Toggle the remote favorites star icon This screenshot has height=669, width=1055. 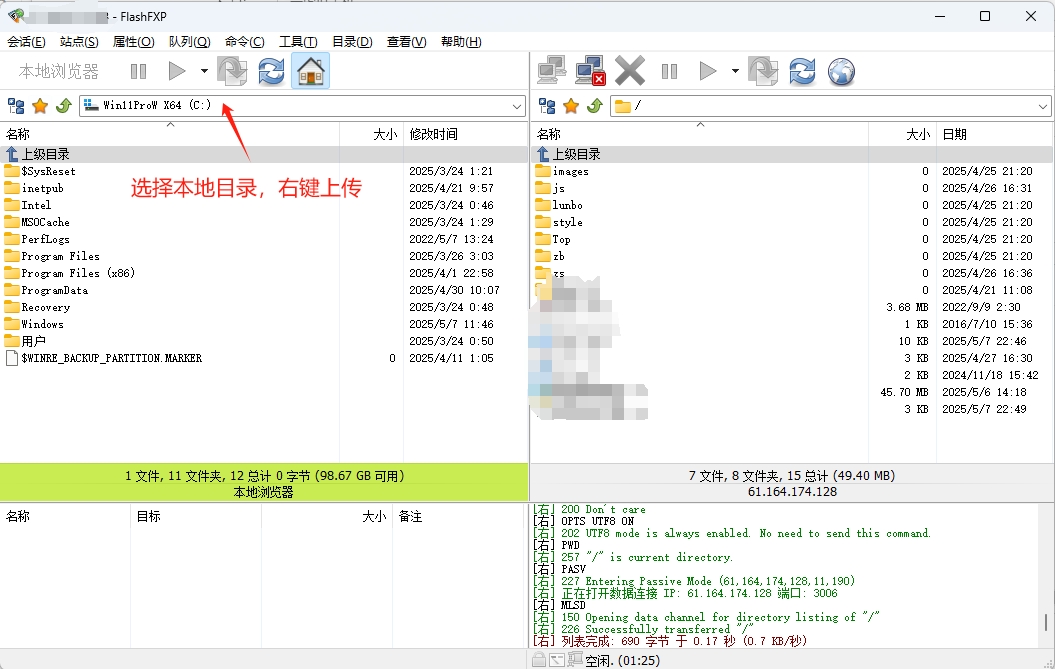point(570,105)
